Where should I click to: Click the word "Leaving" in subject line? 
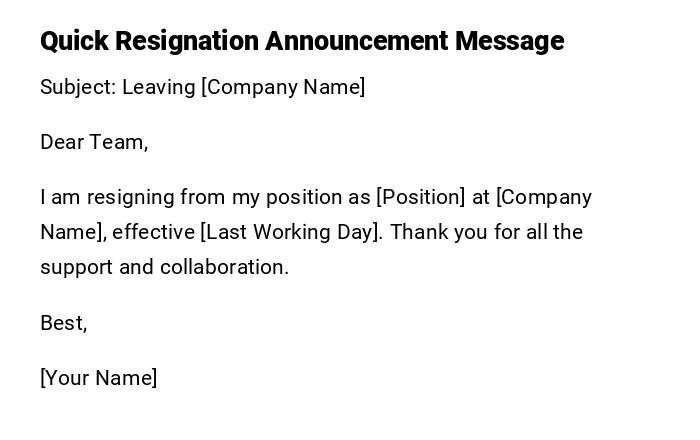(158, 88)
